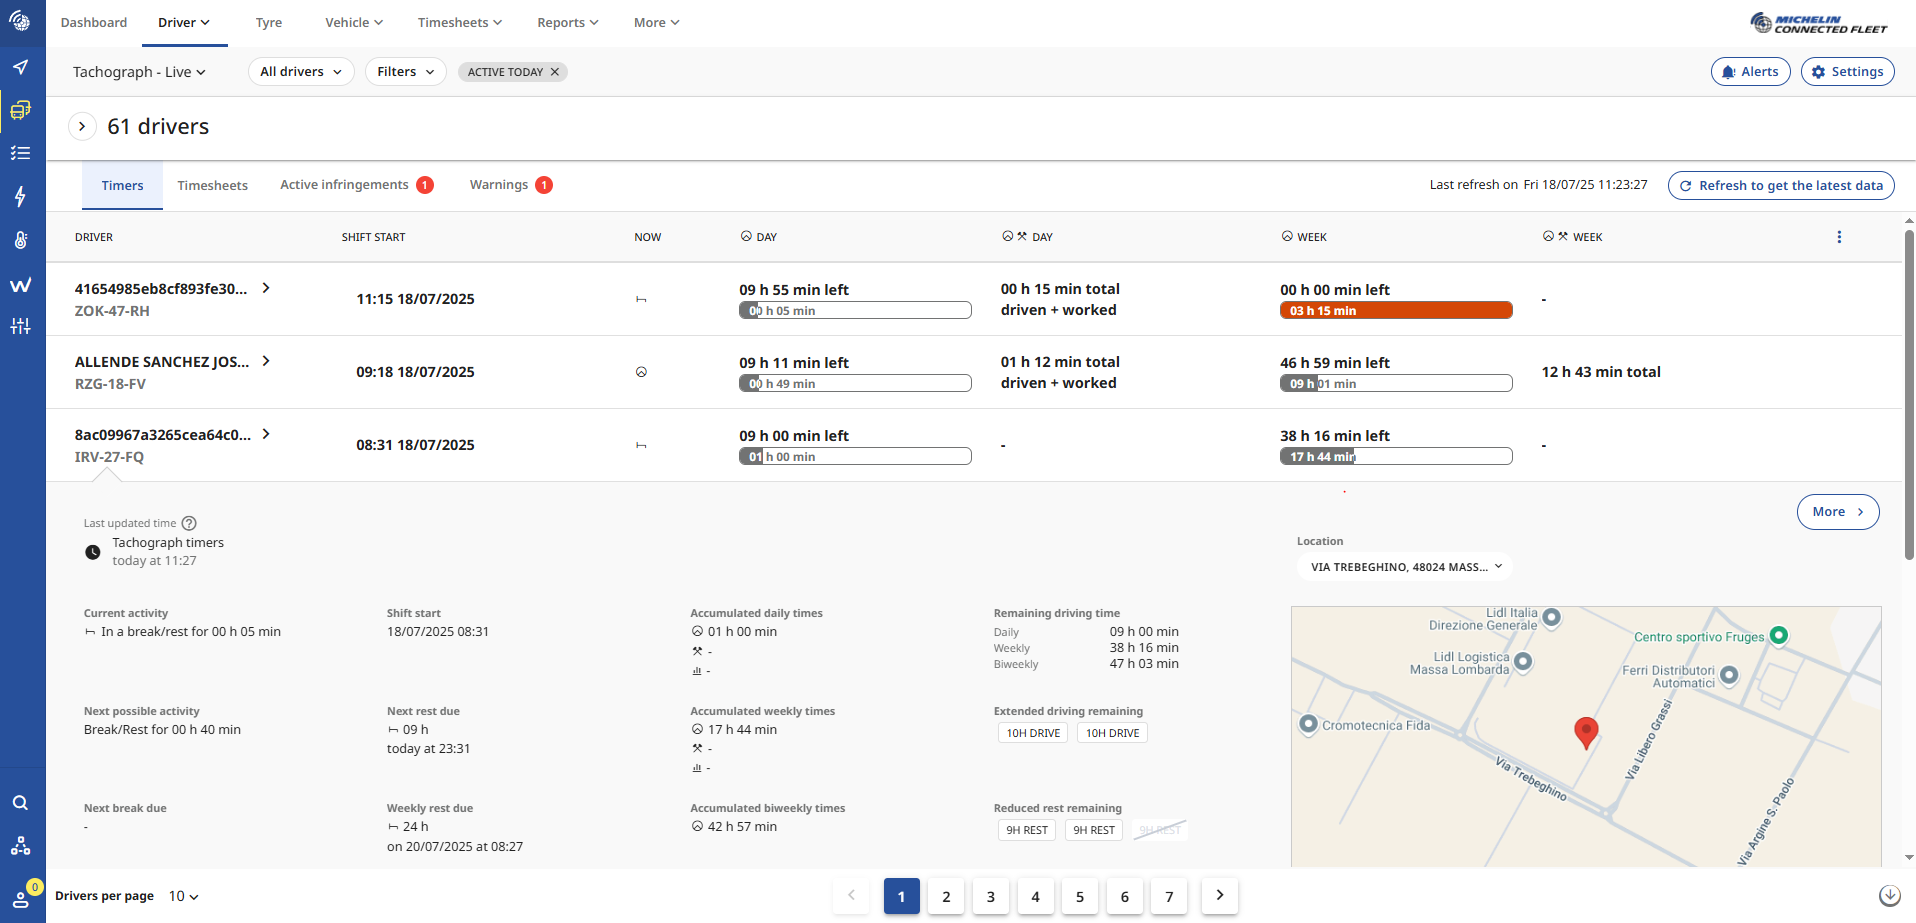Expand the Location address dropdown

point(1405,567)
